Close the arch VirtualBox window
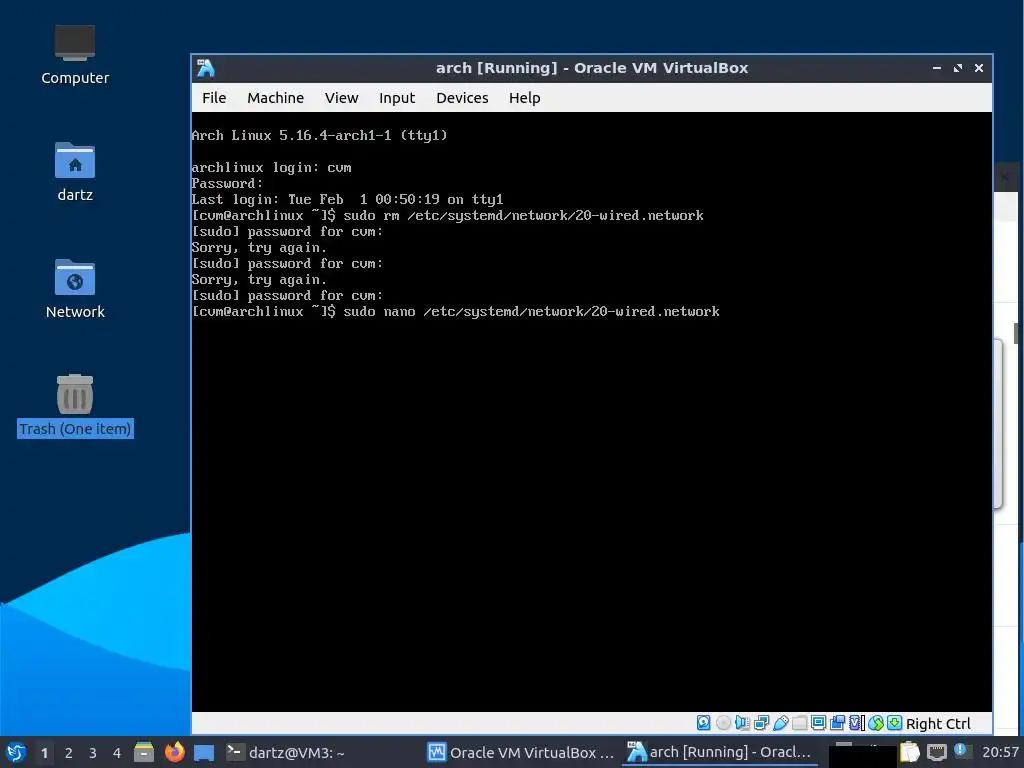Viewport: 1024px width, 768px height. (979, 68)
